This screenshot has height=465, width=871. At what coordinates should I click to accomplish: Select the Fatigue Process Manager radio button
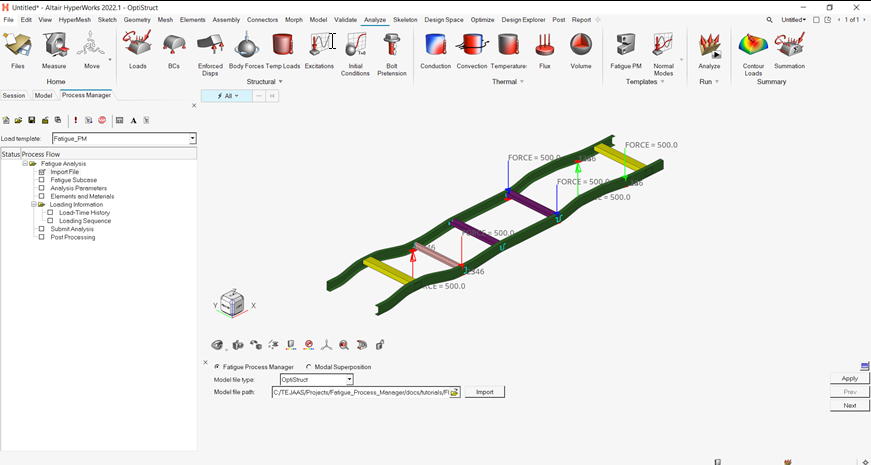click(218, 367)
